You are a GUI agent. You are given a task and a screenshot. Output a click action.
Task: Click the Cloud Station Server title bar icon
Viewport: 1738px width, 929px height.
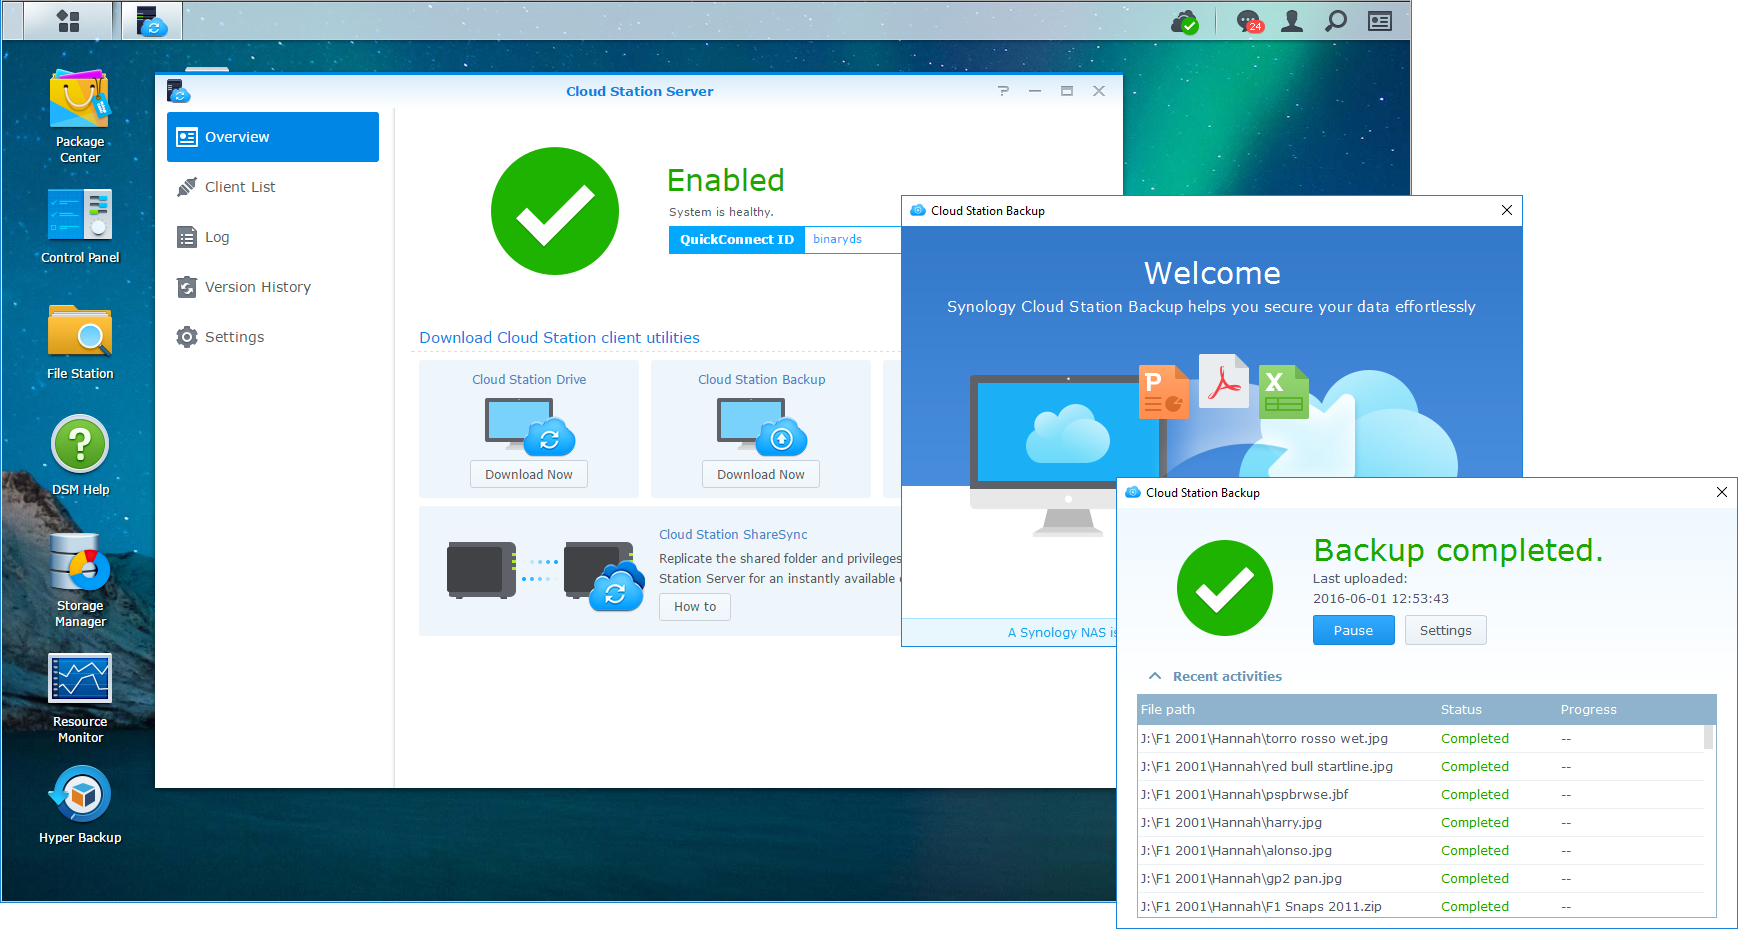(x=178, y=91)
